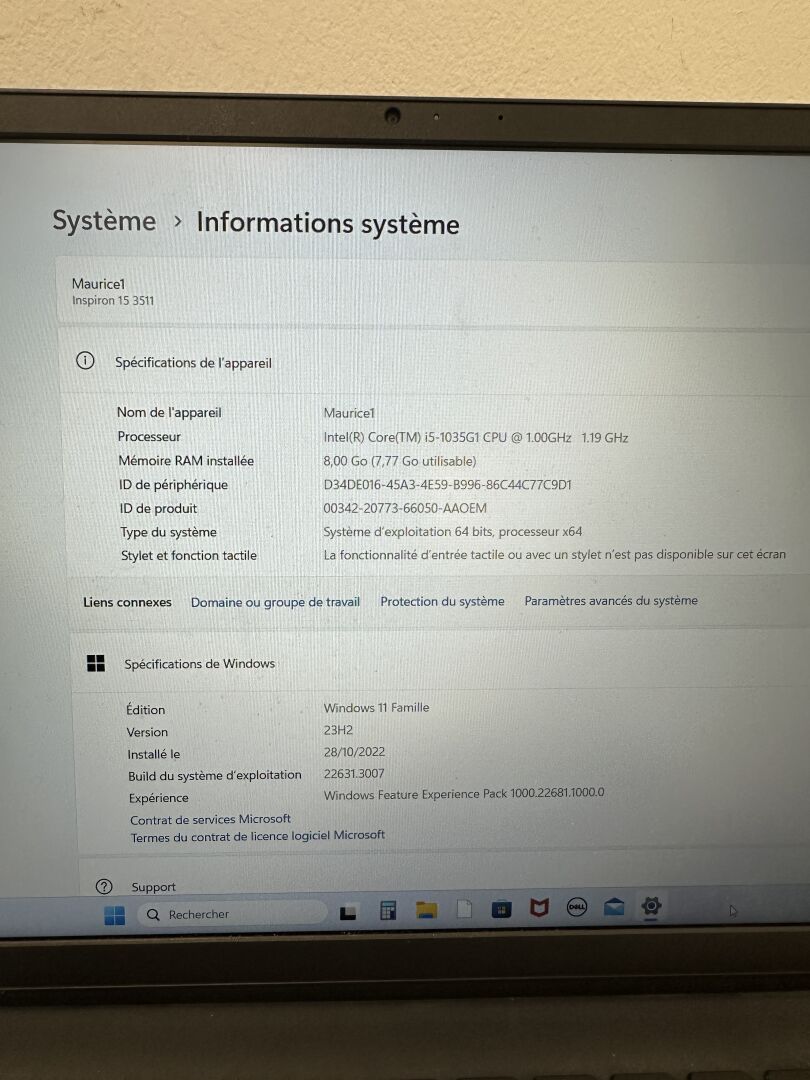This screenshot has width=810, height=1080.
Task: Click the Liens connexes label
Action: pos(127,602)
